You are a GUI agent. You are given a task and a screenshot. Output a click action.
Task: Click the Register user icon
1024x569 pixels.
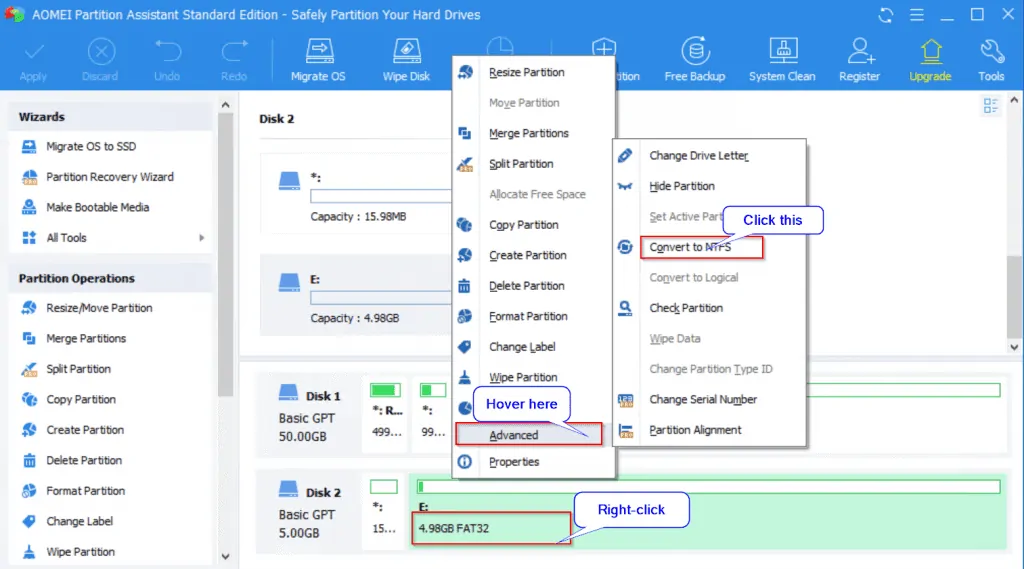[x=858, y=52]
